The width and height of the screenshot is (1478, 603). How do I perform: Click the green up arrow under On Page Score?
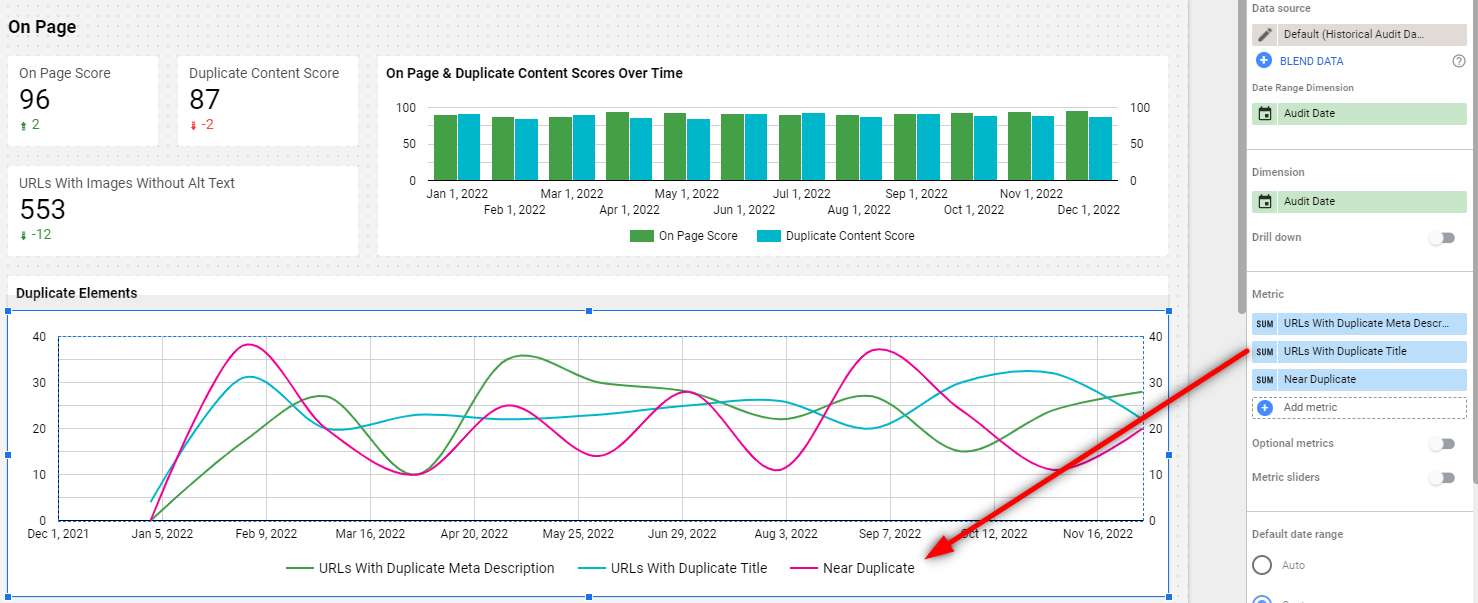click(x=23, y=126)
